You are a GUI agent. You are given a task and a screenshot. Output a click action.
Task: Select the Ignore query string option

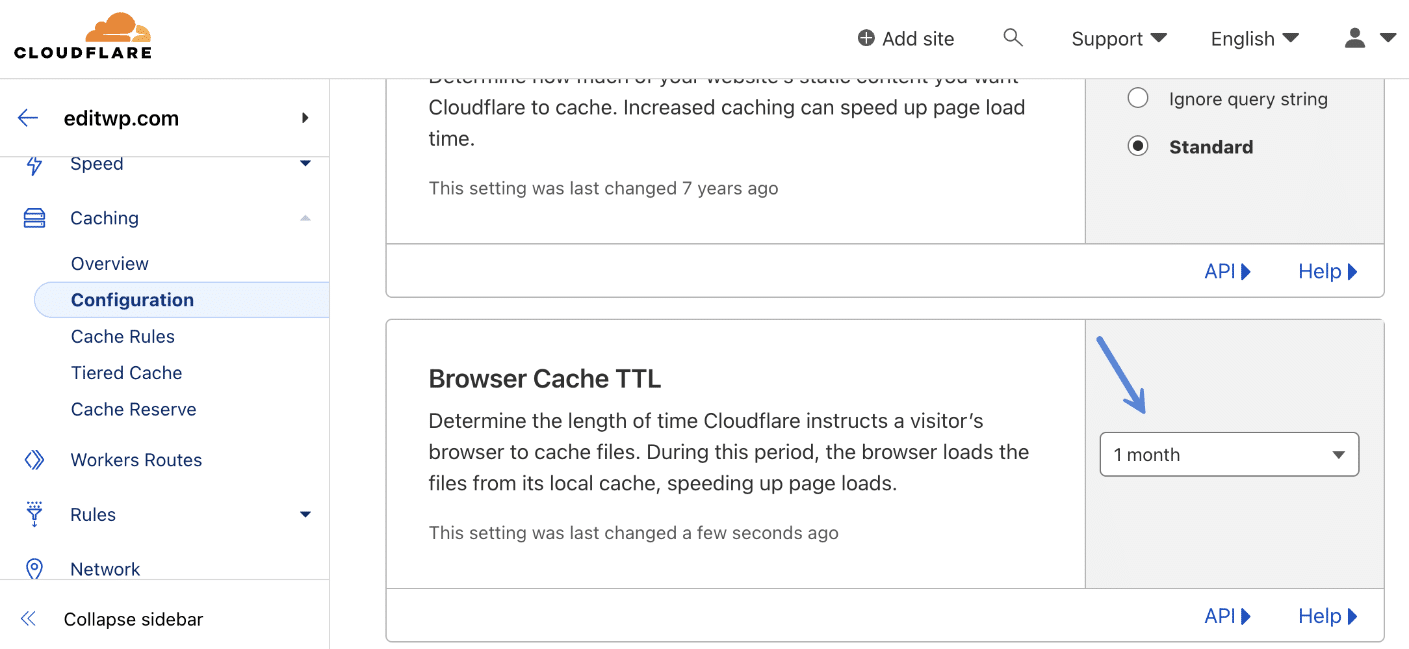click(x=1138, y=99)
